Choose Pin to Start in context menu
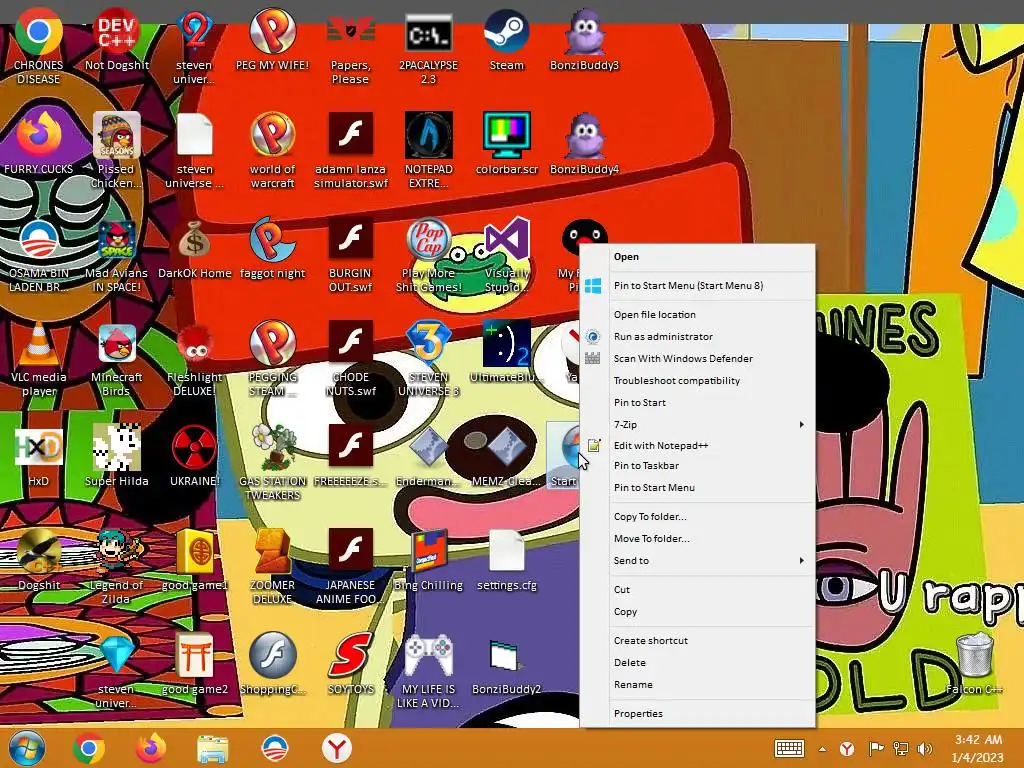The image size is (1024, 768). (x=697, y=402)
